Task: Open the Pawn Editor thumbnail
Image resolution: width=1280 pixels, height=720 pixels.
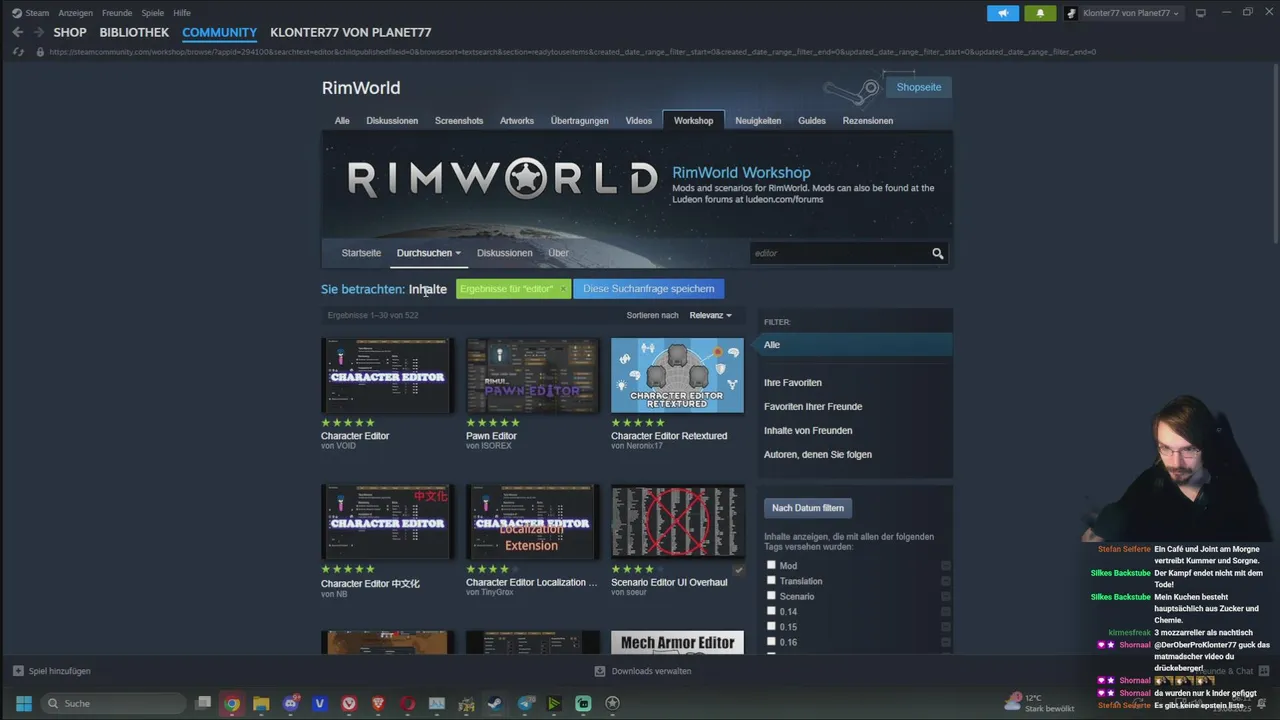Action: click(x=532, y=375)
